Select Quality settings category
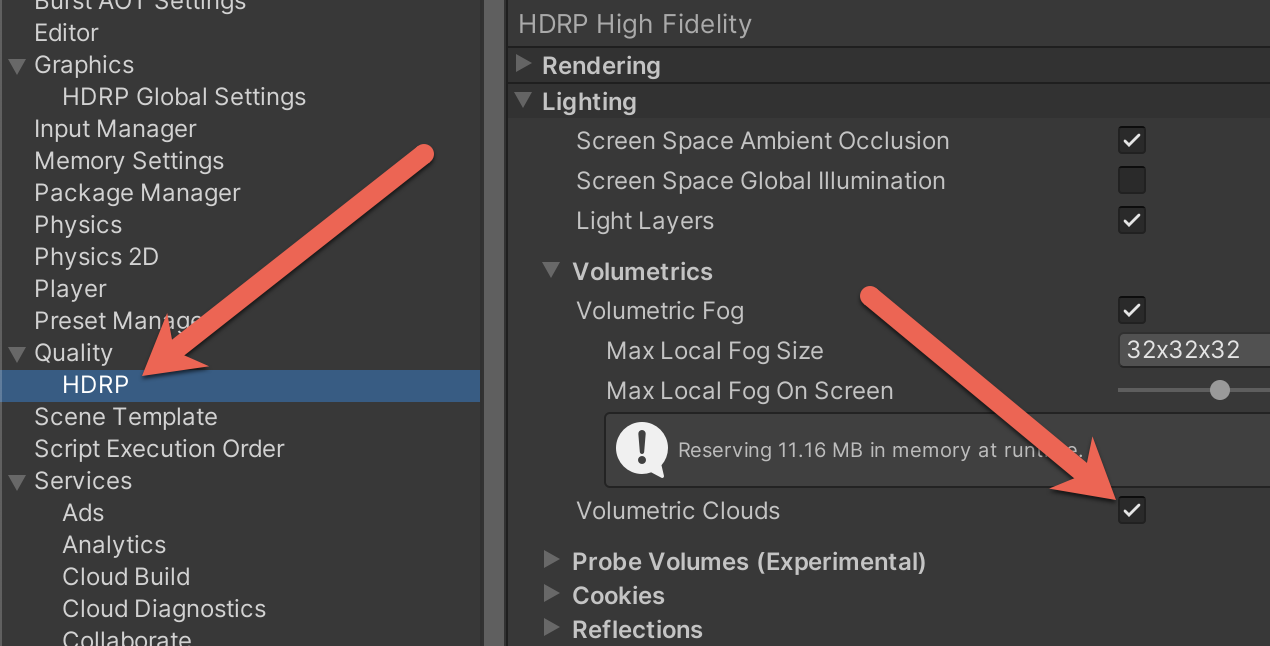The width and height of the screenshot is (1270, 646). click(73, 353)
